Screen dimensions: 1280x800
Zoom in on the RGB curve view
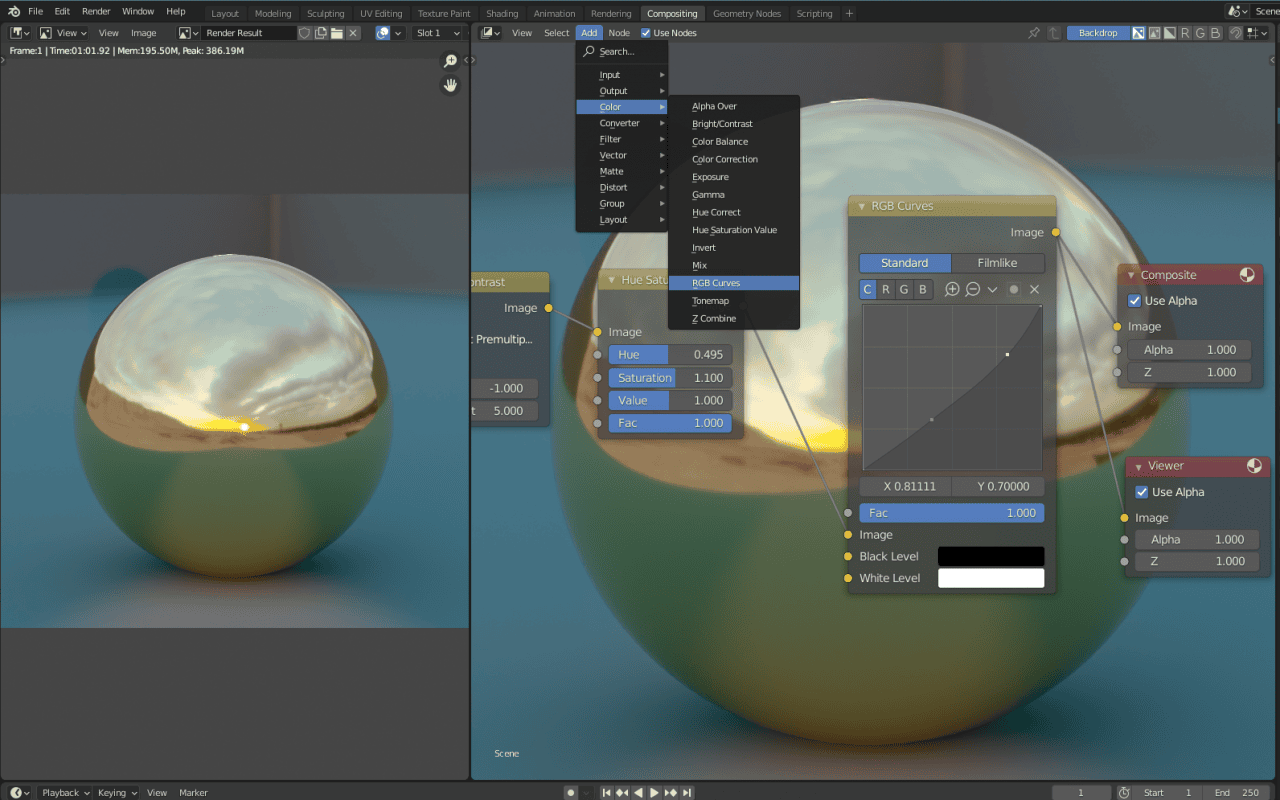(x=951, y=289)
